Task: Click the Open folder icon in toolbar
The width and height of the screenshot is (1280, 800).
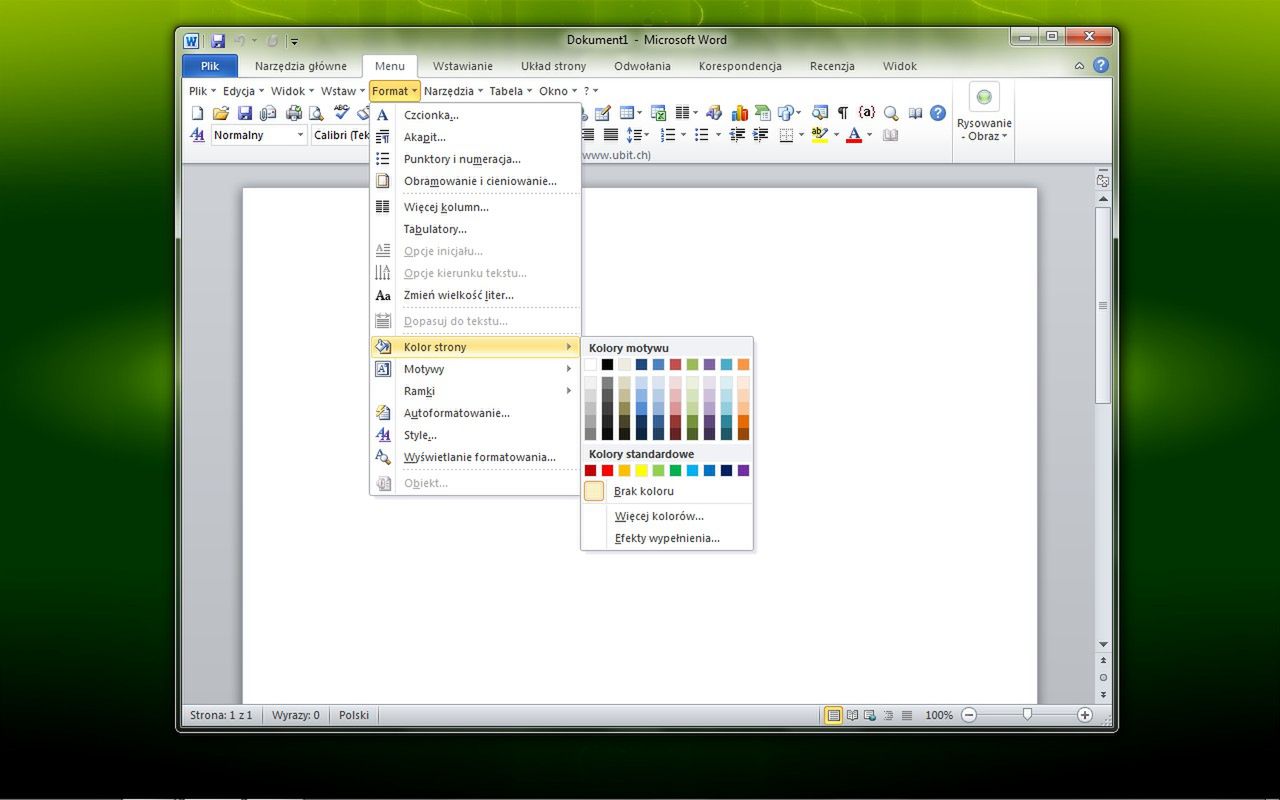Action: click(221, 113)
